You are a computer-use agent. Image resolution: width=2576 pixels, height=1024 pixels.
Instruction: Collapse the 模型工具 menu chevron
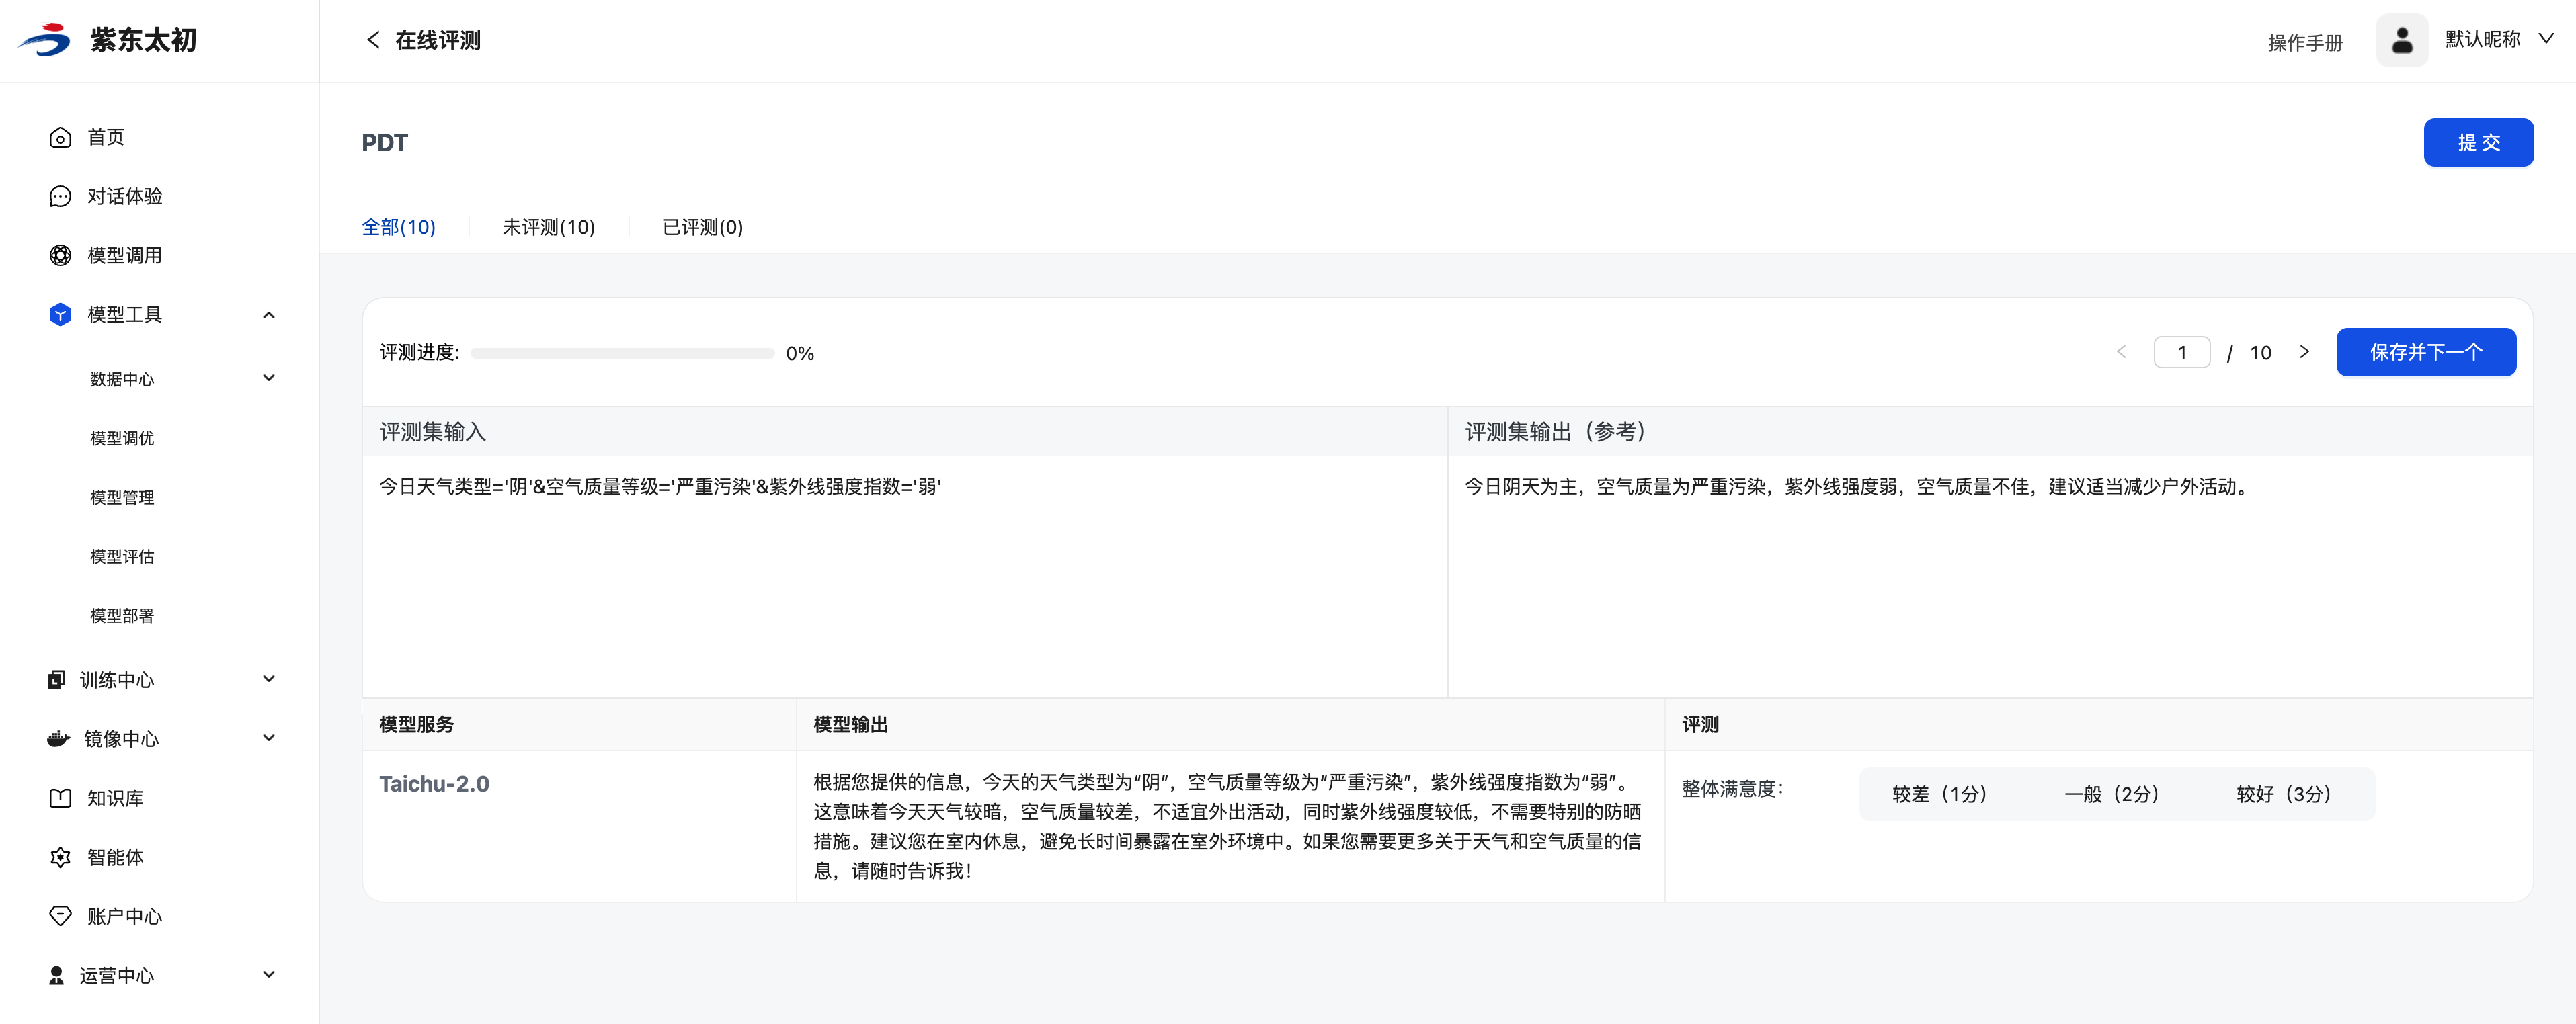[x=268, y=315]
